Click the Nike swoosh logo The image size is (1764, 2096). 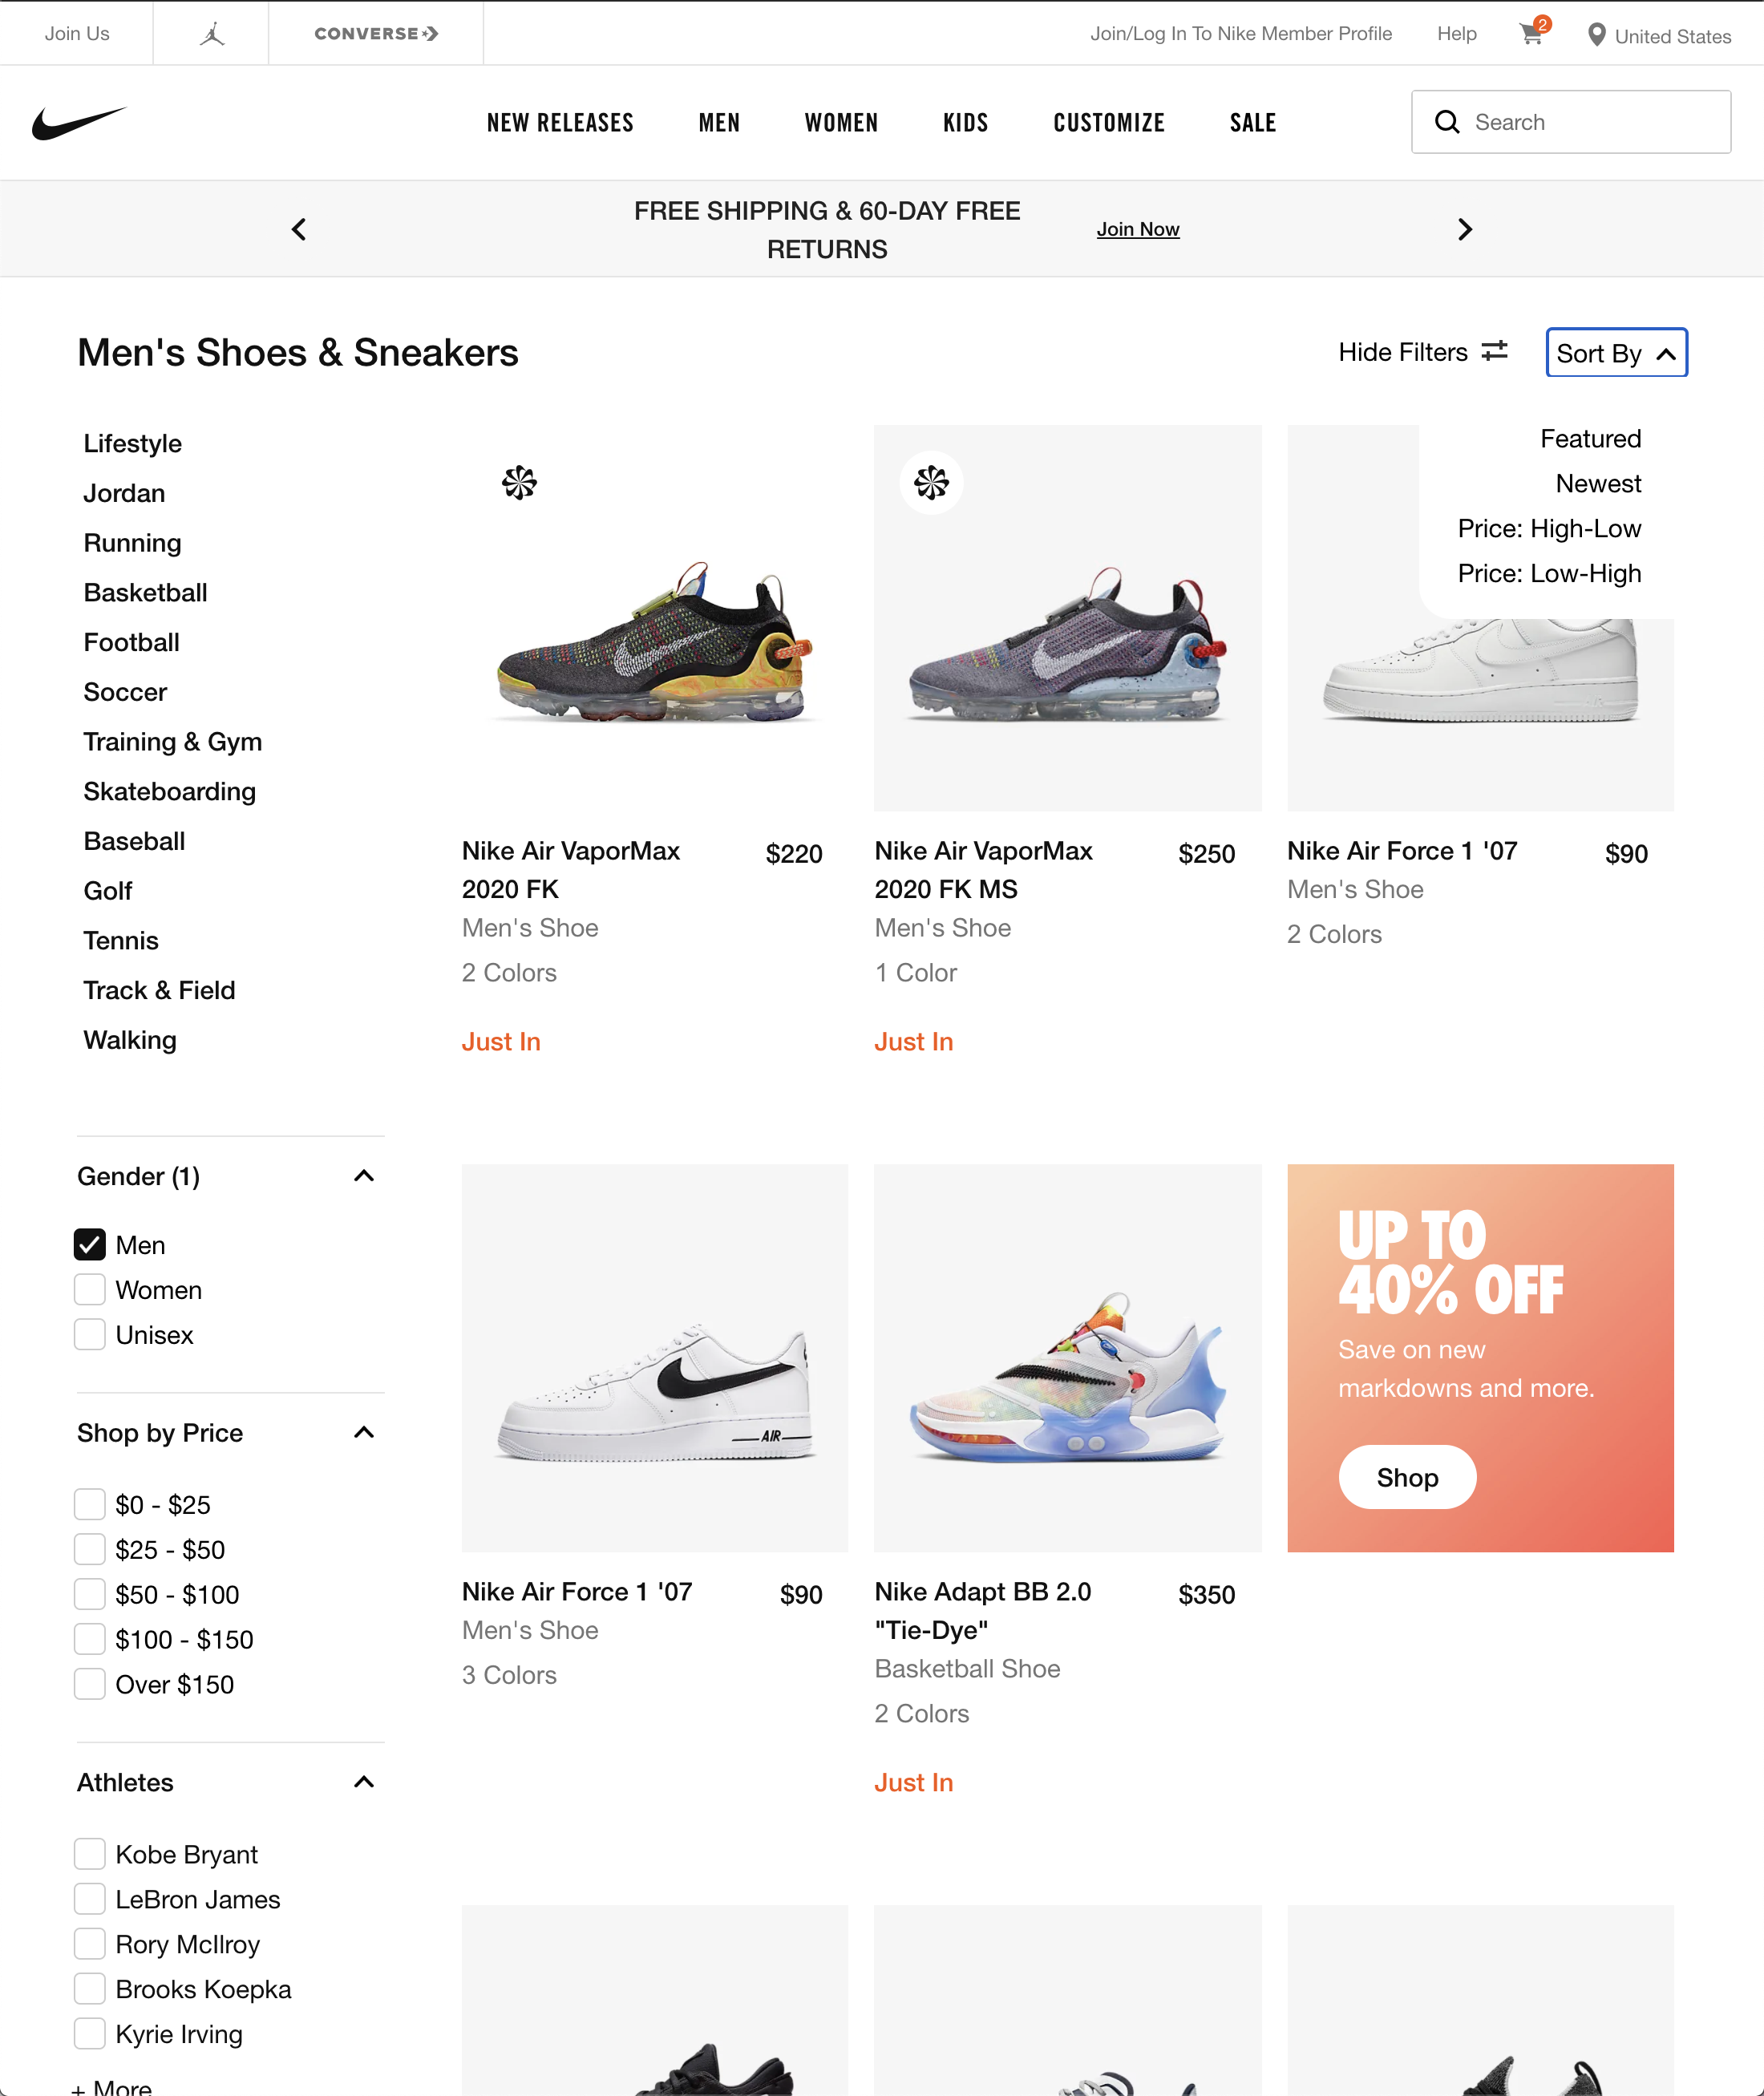[78, 122]
